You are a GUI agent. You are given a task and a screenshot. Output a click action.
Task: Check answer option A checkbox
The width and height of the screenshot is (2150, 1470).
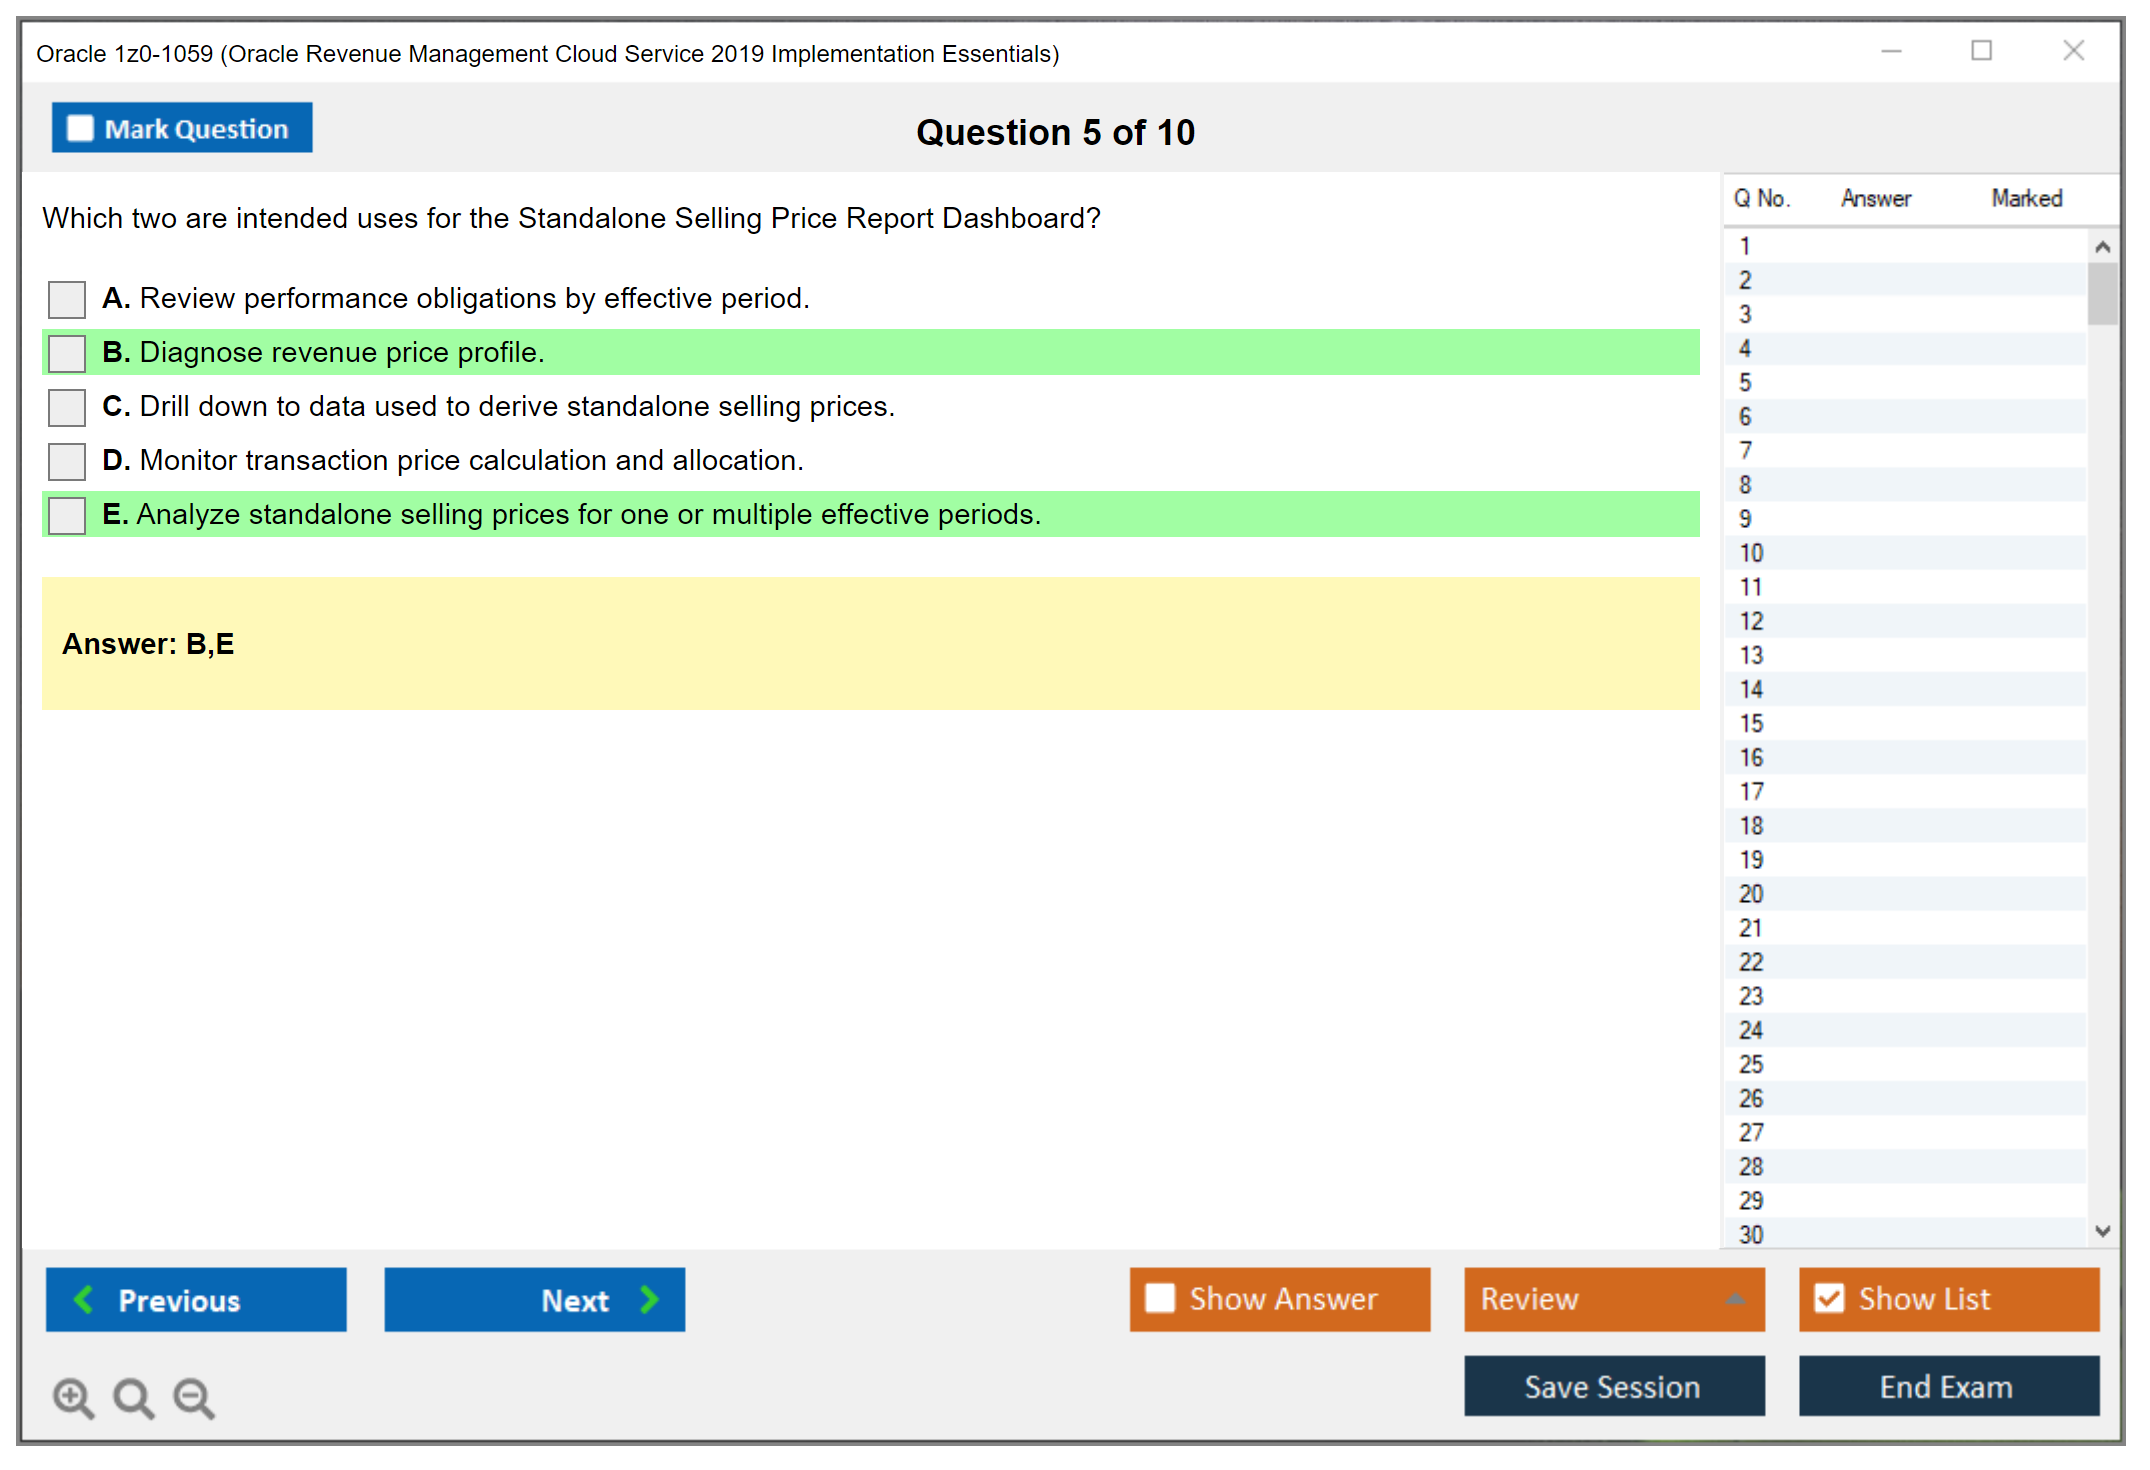[66, 299]
